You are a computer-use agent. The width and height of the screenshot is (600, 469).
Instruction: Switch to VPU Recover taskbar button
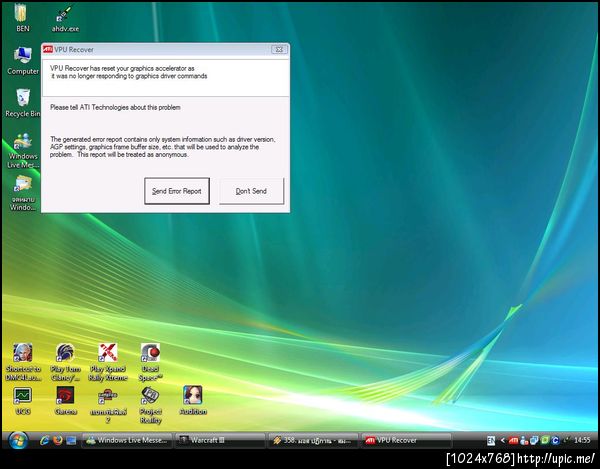click(406, 440)
